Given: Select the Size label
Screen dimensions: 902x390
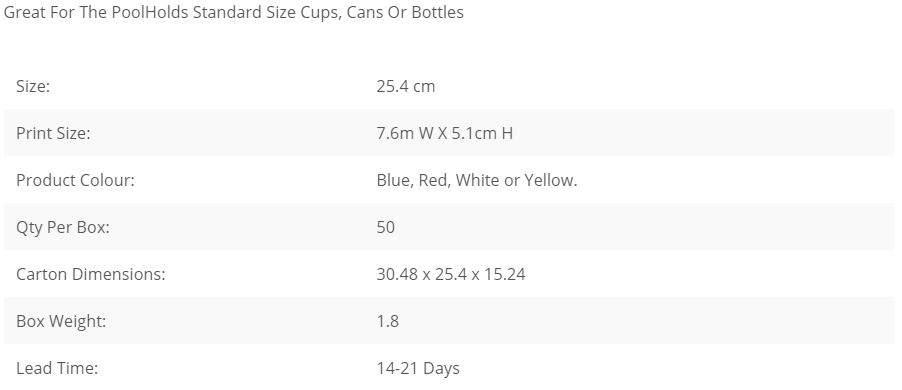Looking at the screenshot, I should pyautogui.click(x=33, y=86).
